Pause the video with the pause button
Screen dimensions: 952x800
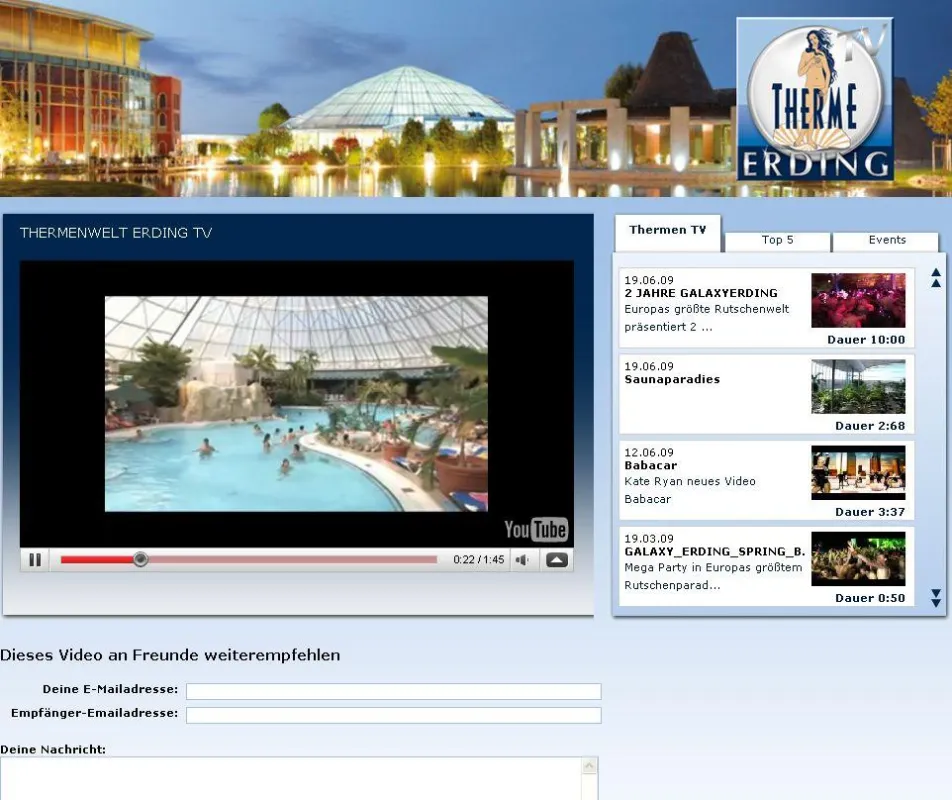pyautogui.click(x=35, y=560)
